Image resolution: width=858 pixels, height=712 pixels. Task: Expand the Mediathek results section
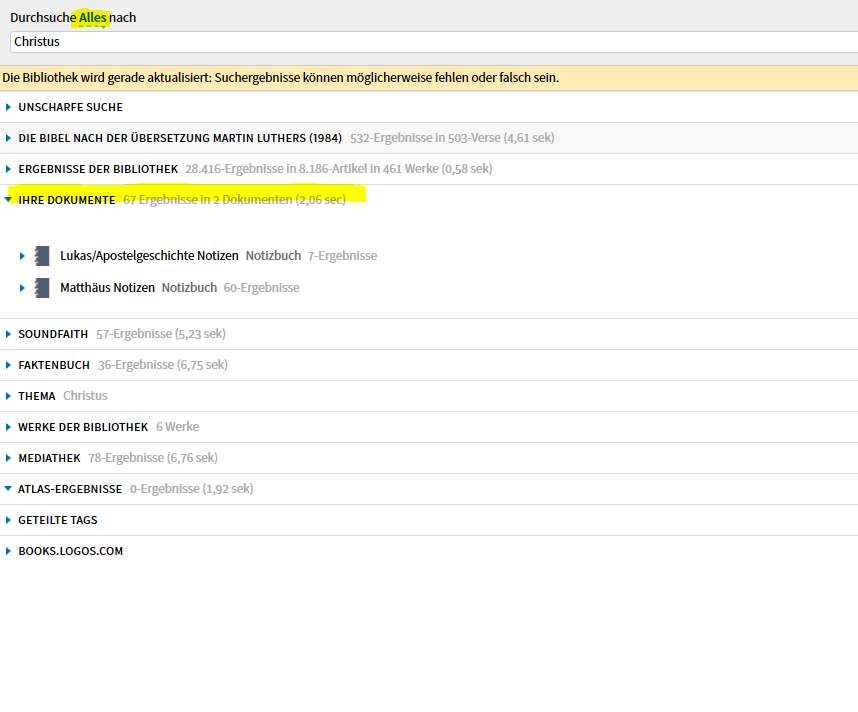click(8, 458)
